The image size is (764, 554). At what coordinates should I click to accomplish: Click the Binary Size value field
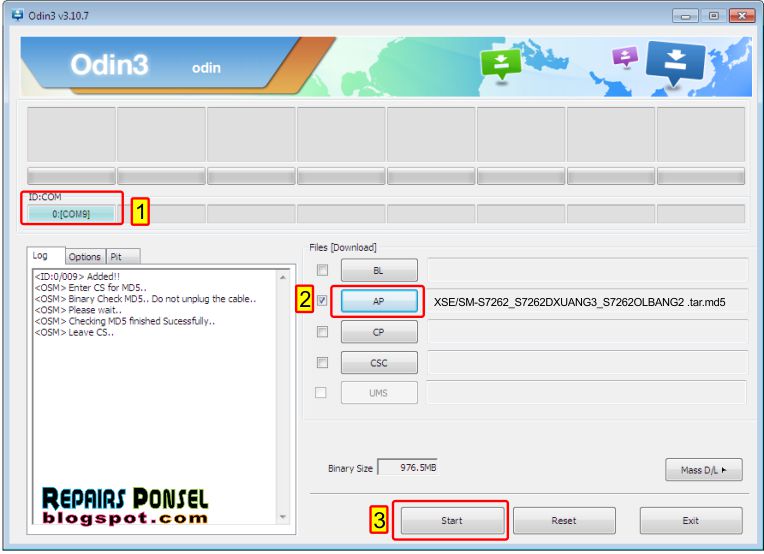pos(408,467)
